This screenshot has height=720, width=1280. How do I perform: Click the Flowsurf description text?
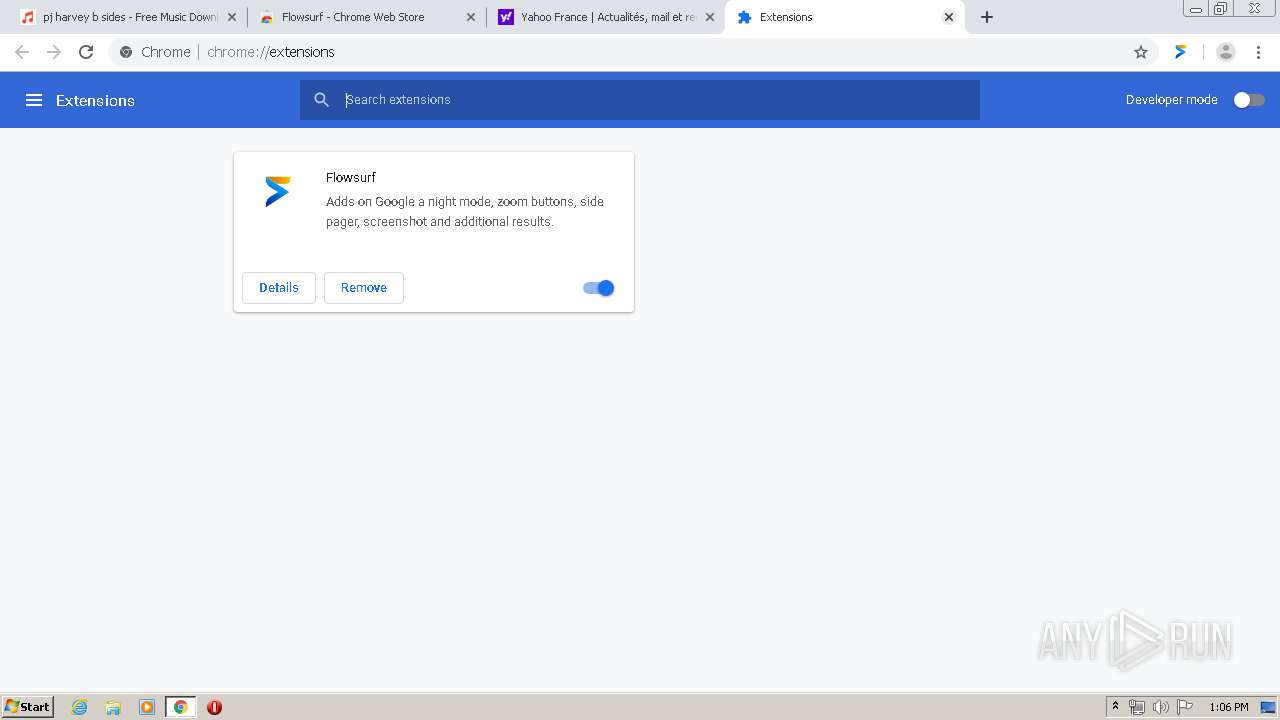pyautogui.click(x=465, y=211)
